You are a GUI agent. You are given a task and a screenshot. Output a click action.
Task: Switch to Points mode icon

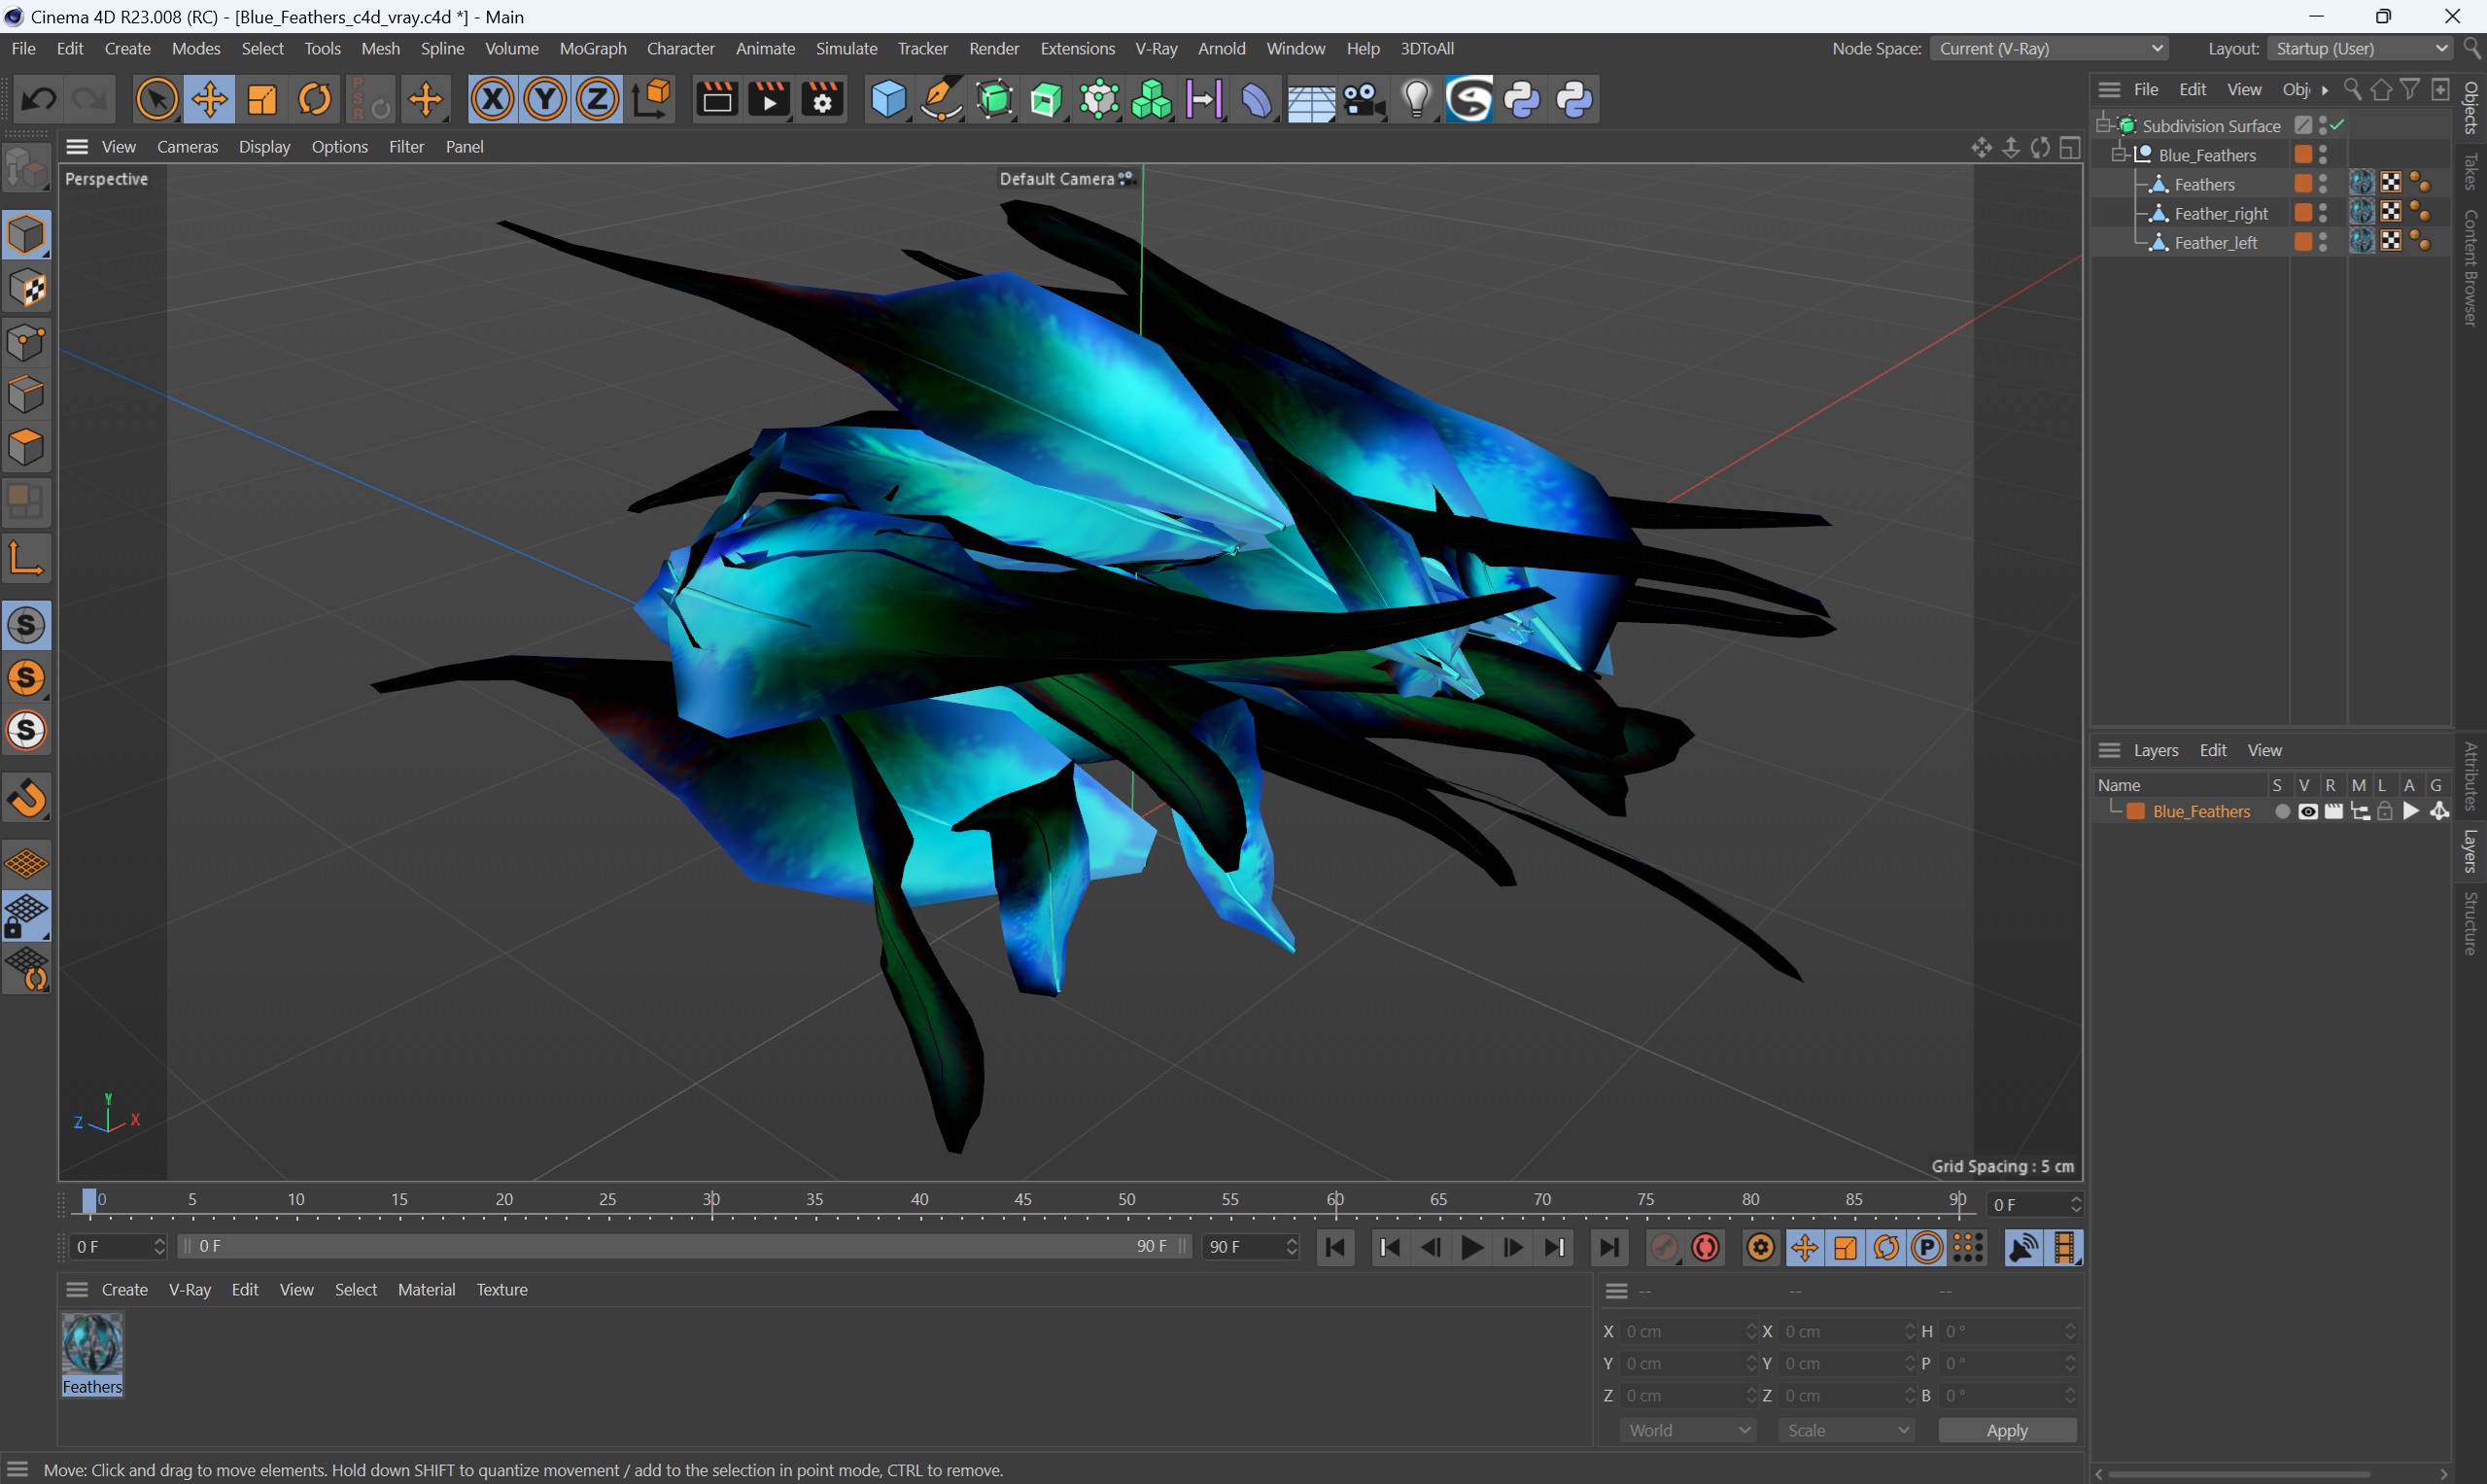27,342
